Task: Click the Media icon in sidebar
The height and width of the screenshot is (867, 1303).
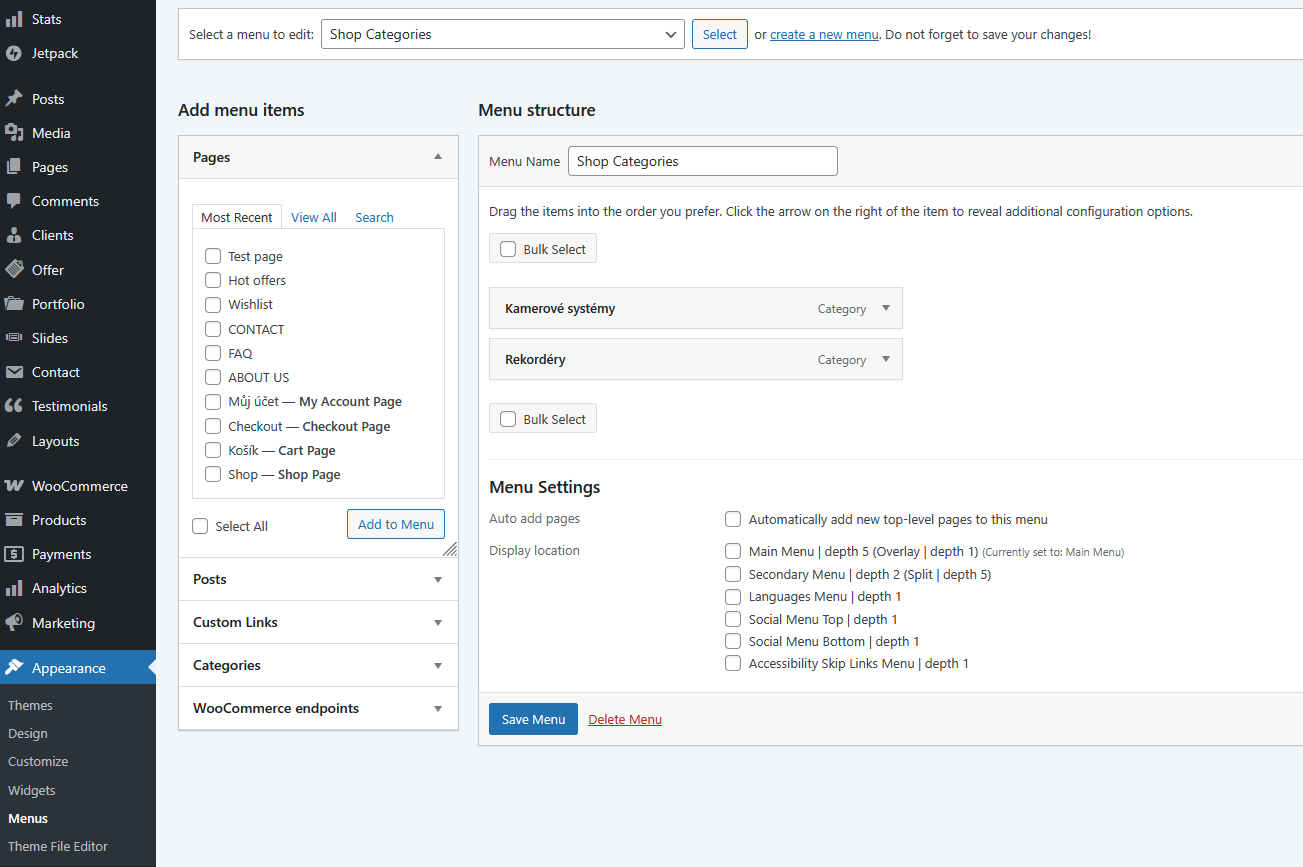Action: (14, 133)
